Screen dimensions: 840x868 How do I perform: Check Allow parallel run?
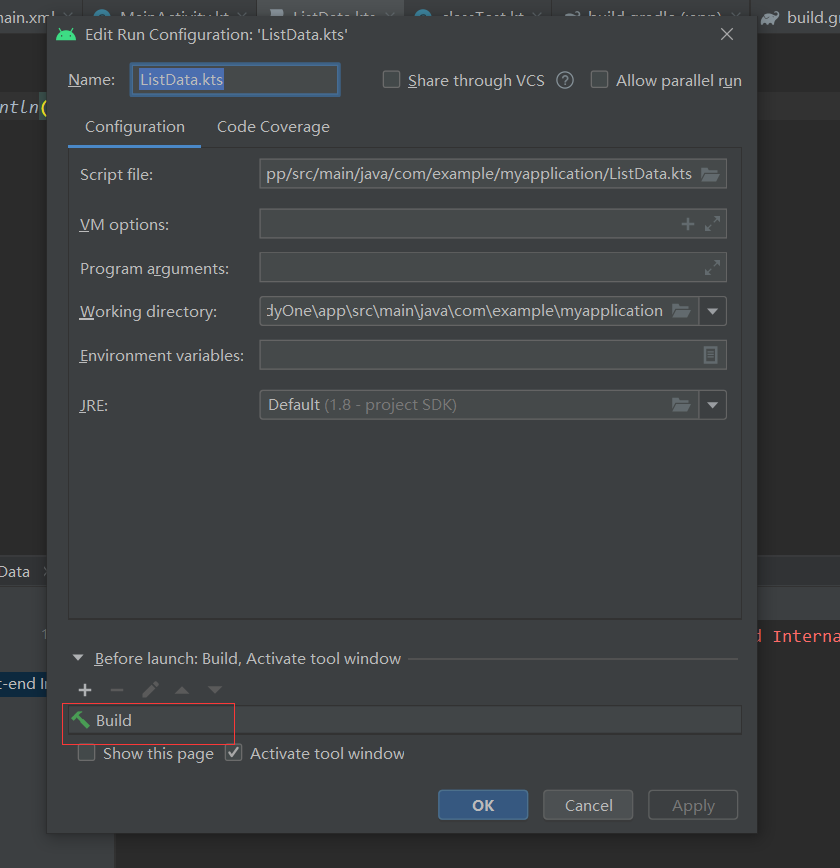599,79
